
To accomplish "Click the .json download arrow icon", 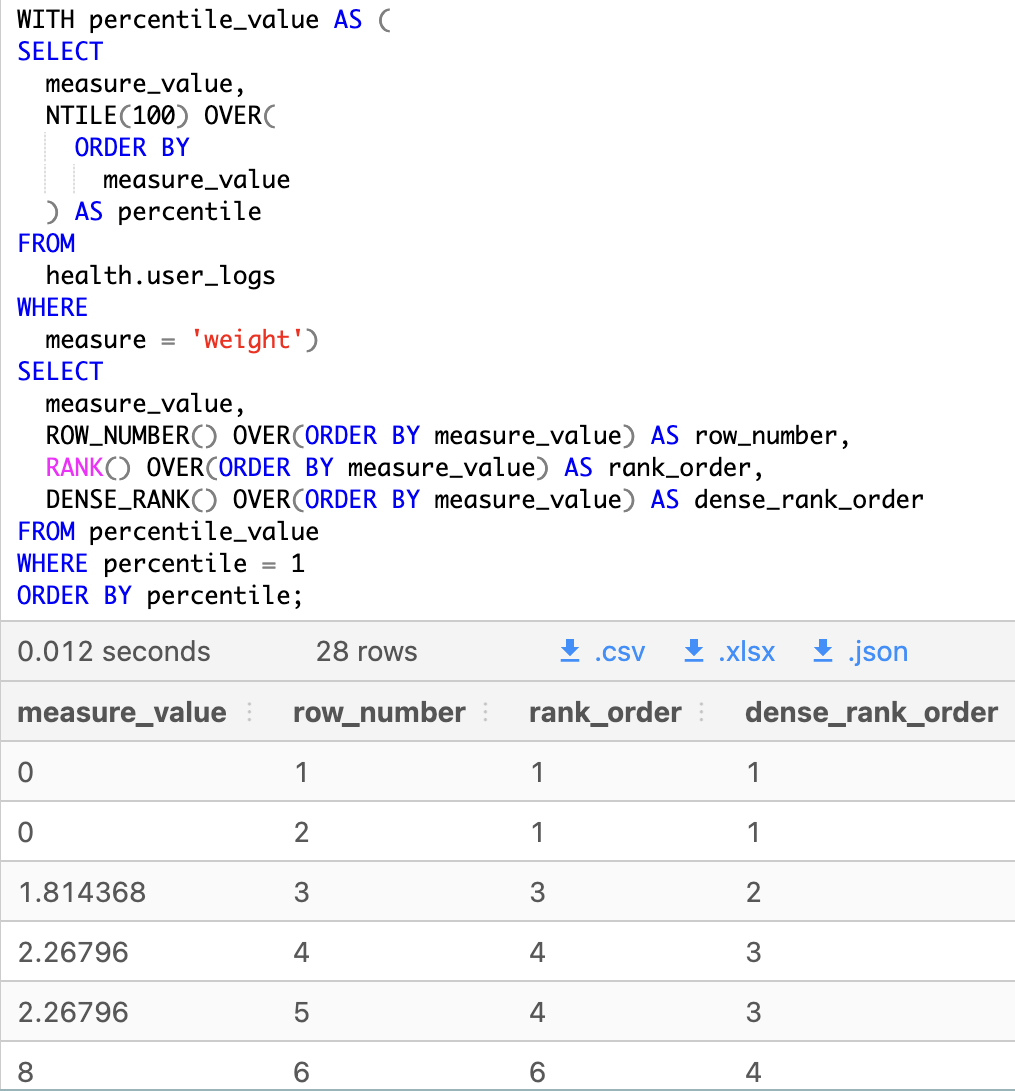I will click(822, 650).
